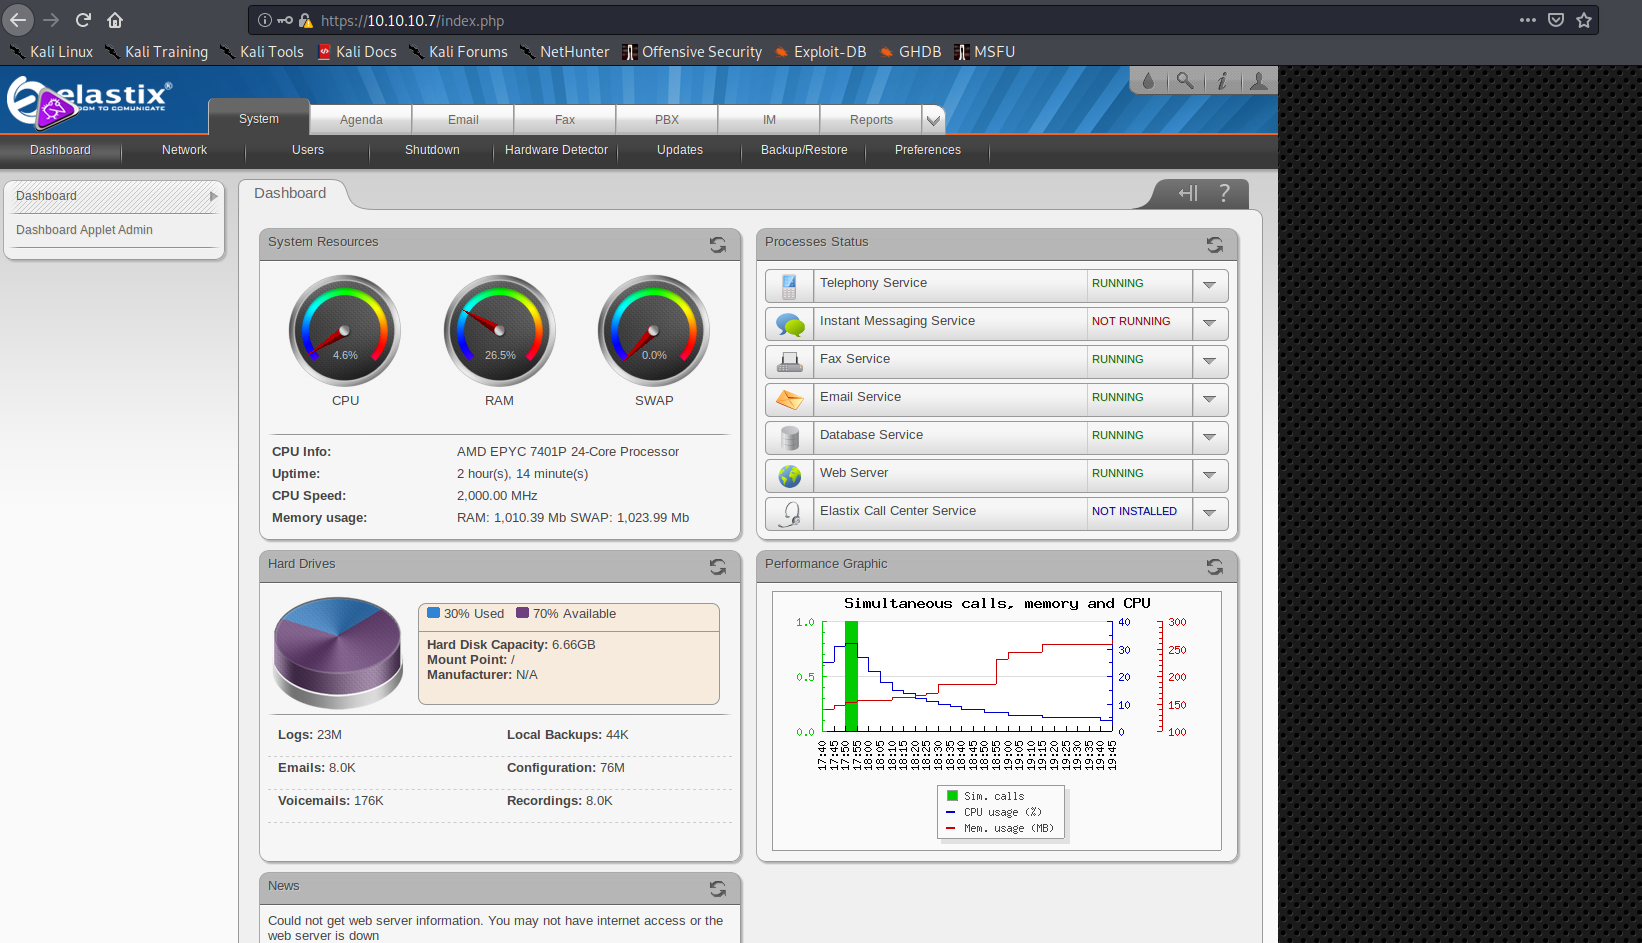This screenshot has height=943, width=1642.
Task: Click the chevron next to the Reports tab
Action: pyautogui.click(x=933, y=119)
